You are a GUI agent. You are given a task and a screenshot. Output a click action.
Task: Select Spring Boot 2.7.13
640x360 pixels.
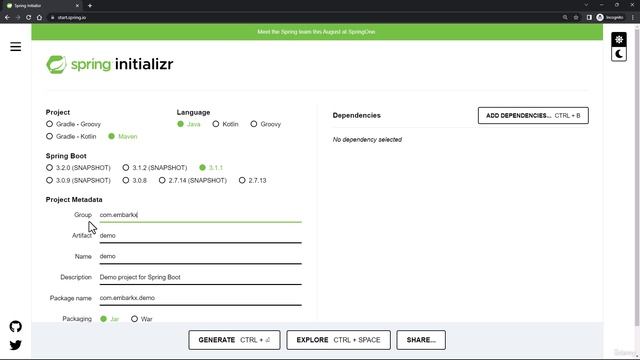253,180
